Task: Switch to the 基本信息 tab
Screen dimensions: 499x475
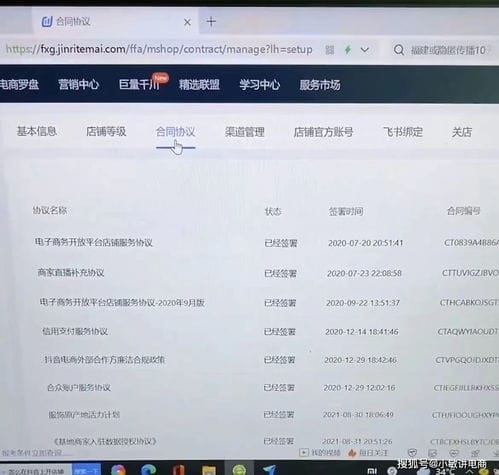Action: point(37,131)
